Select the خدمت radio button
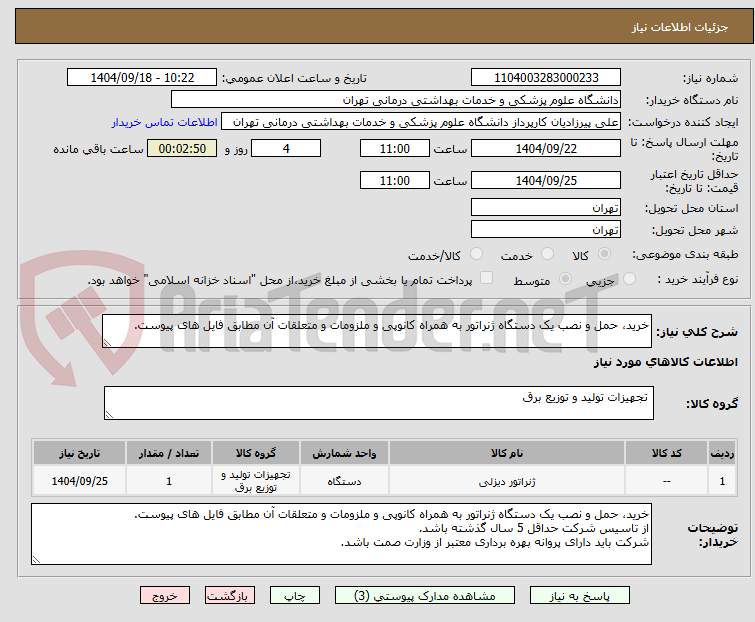This screenshot has width=755, height=622. [x=547, y=254]
